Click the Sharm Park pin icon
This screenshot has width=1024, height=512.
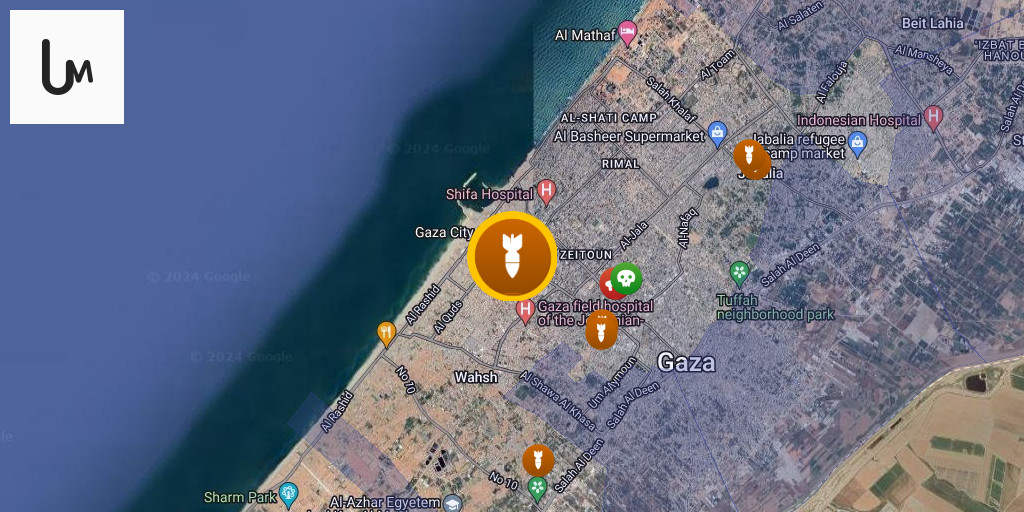pos(288,495)
